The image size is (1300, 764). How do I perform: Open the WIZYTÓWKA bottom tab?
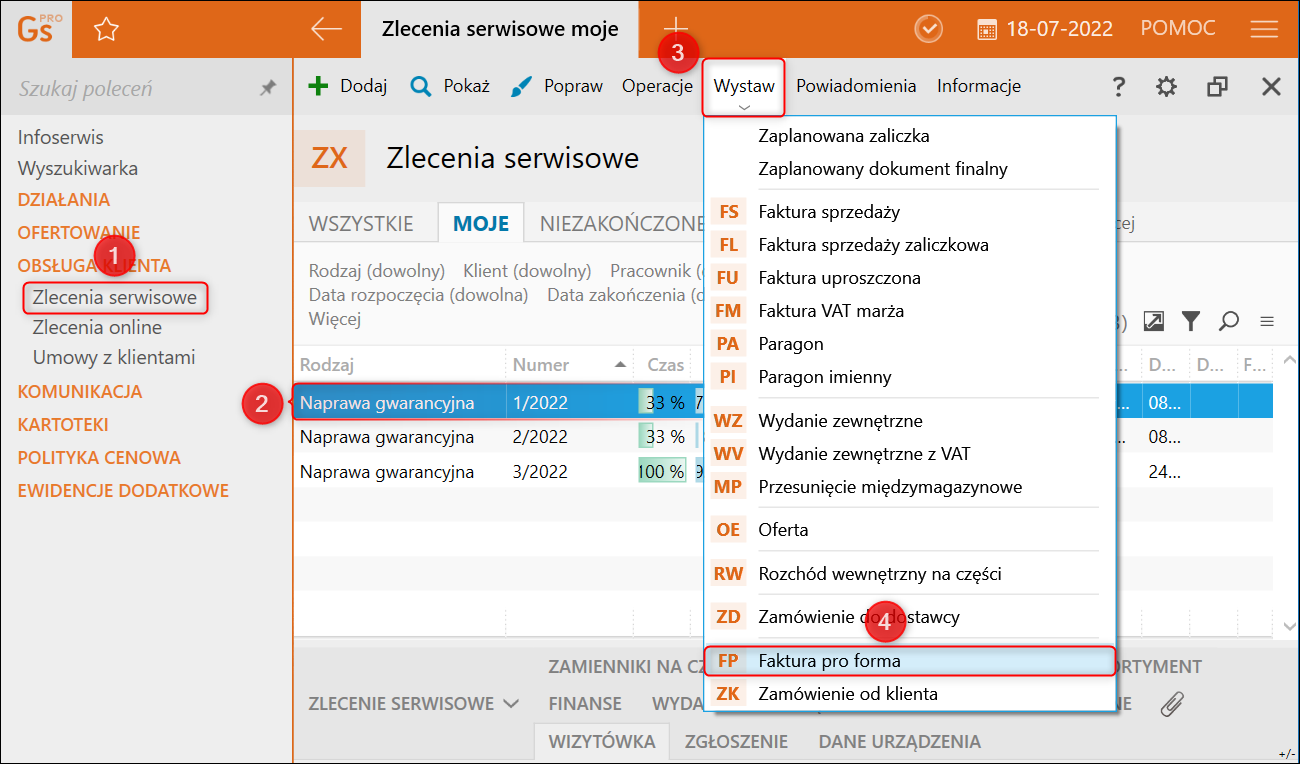click(602, 742)
